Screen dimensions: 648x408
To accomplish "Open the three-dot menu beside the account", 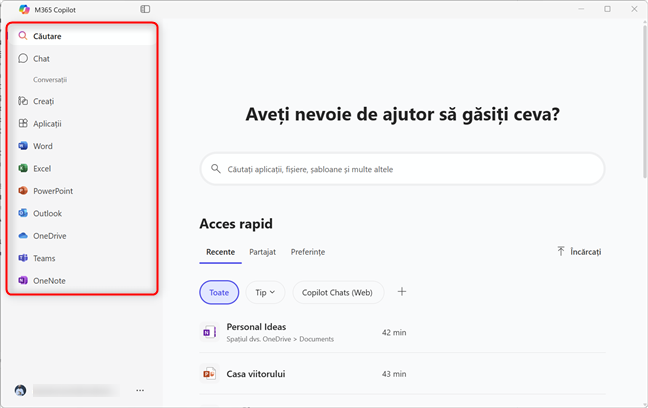I will coord(140,390).
